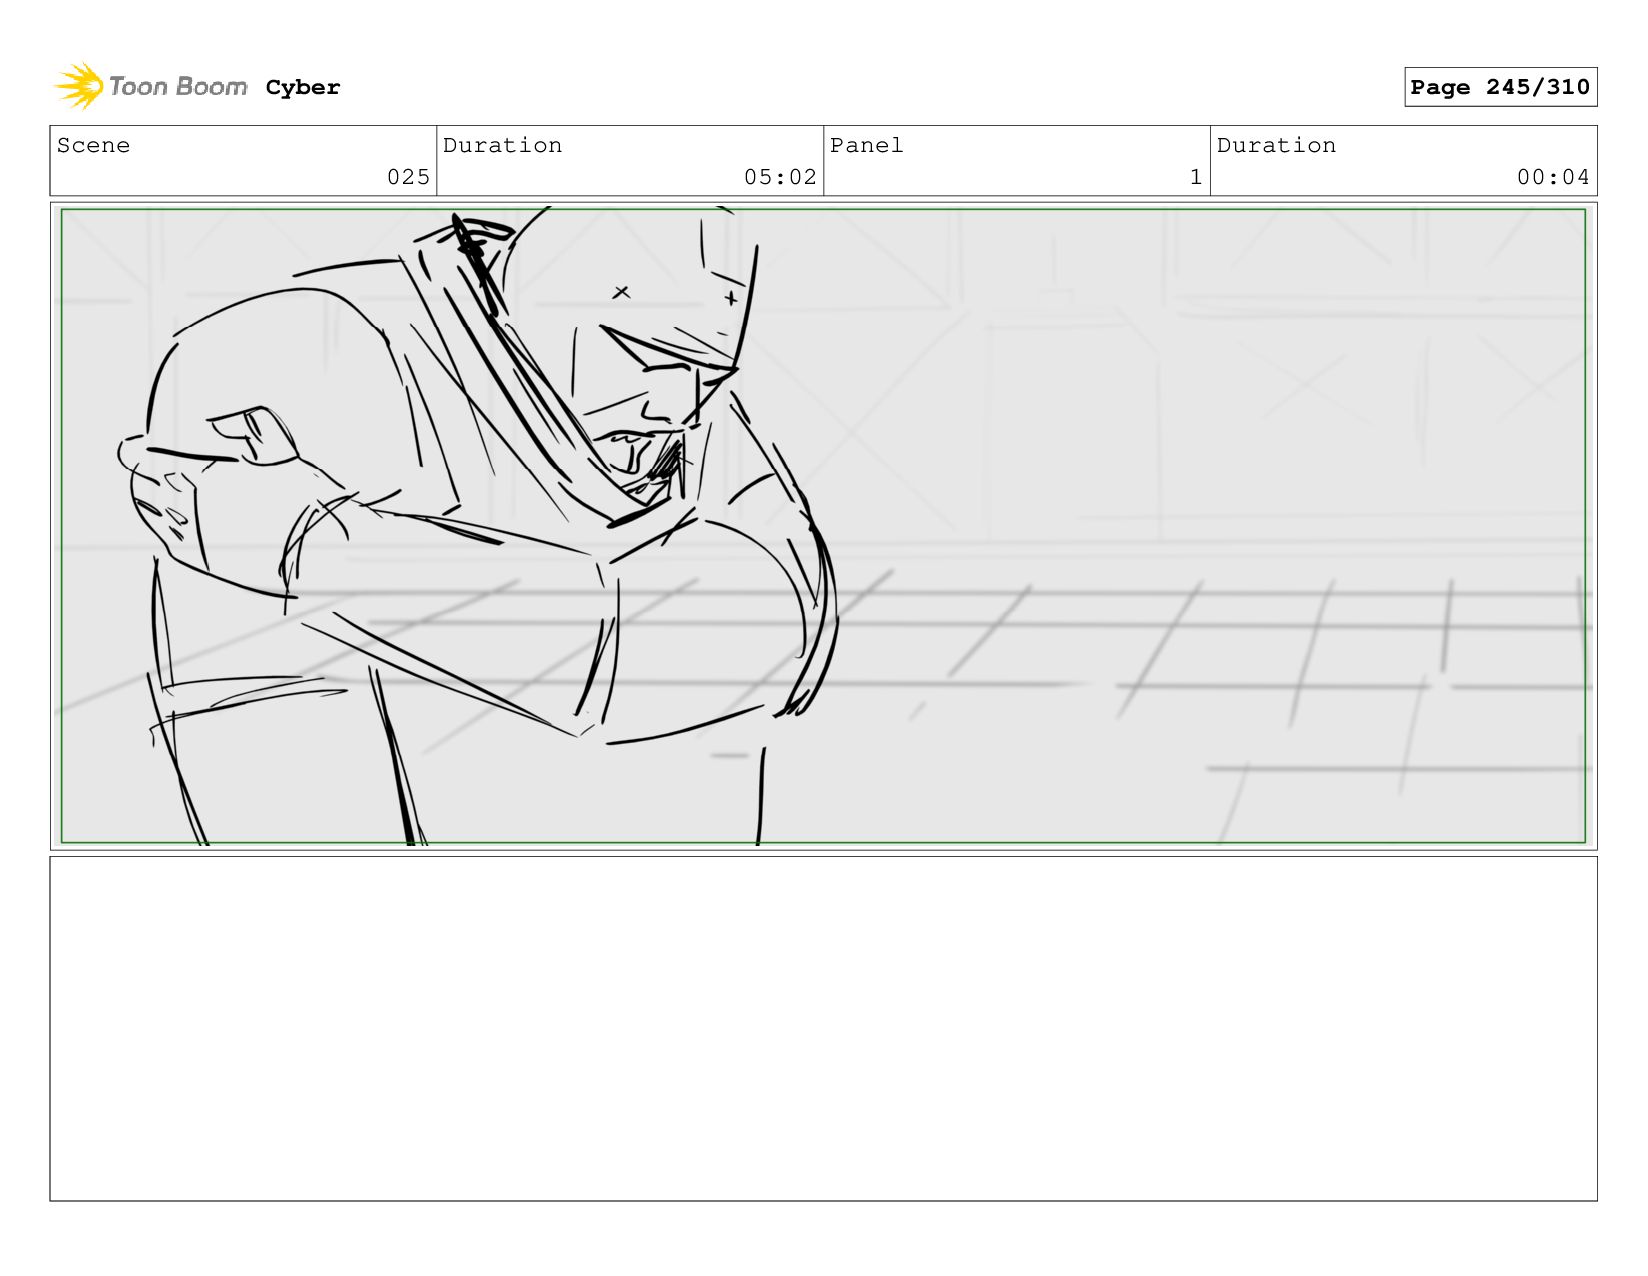Select panel number 1

(1195, 177)
